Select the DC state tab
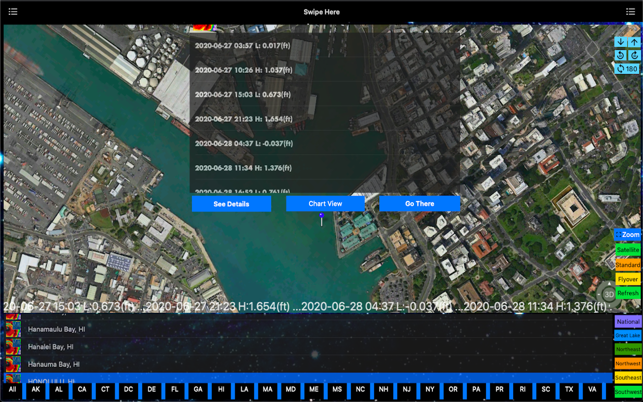The width and height of the screenshot is (643, 402). point(128,390)
